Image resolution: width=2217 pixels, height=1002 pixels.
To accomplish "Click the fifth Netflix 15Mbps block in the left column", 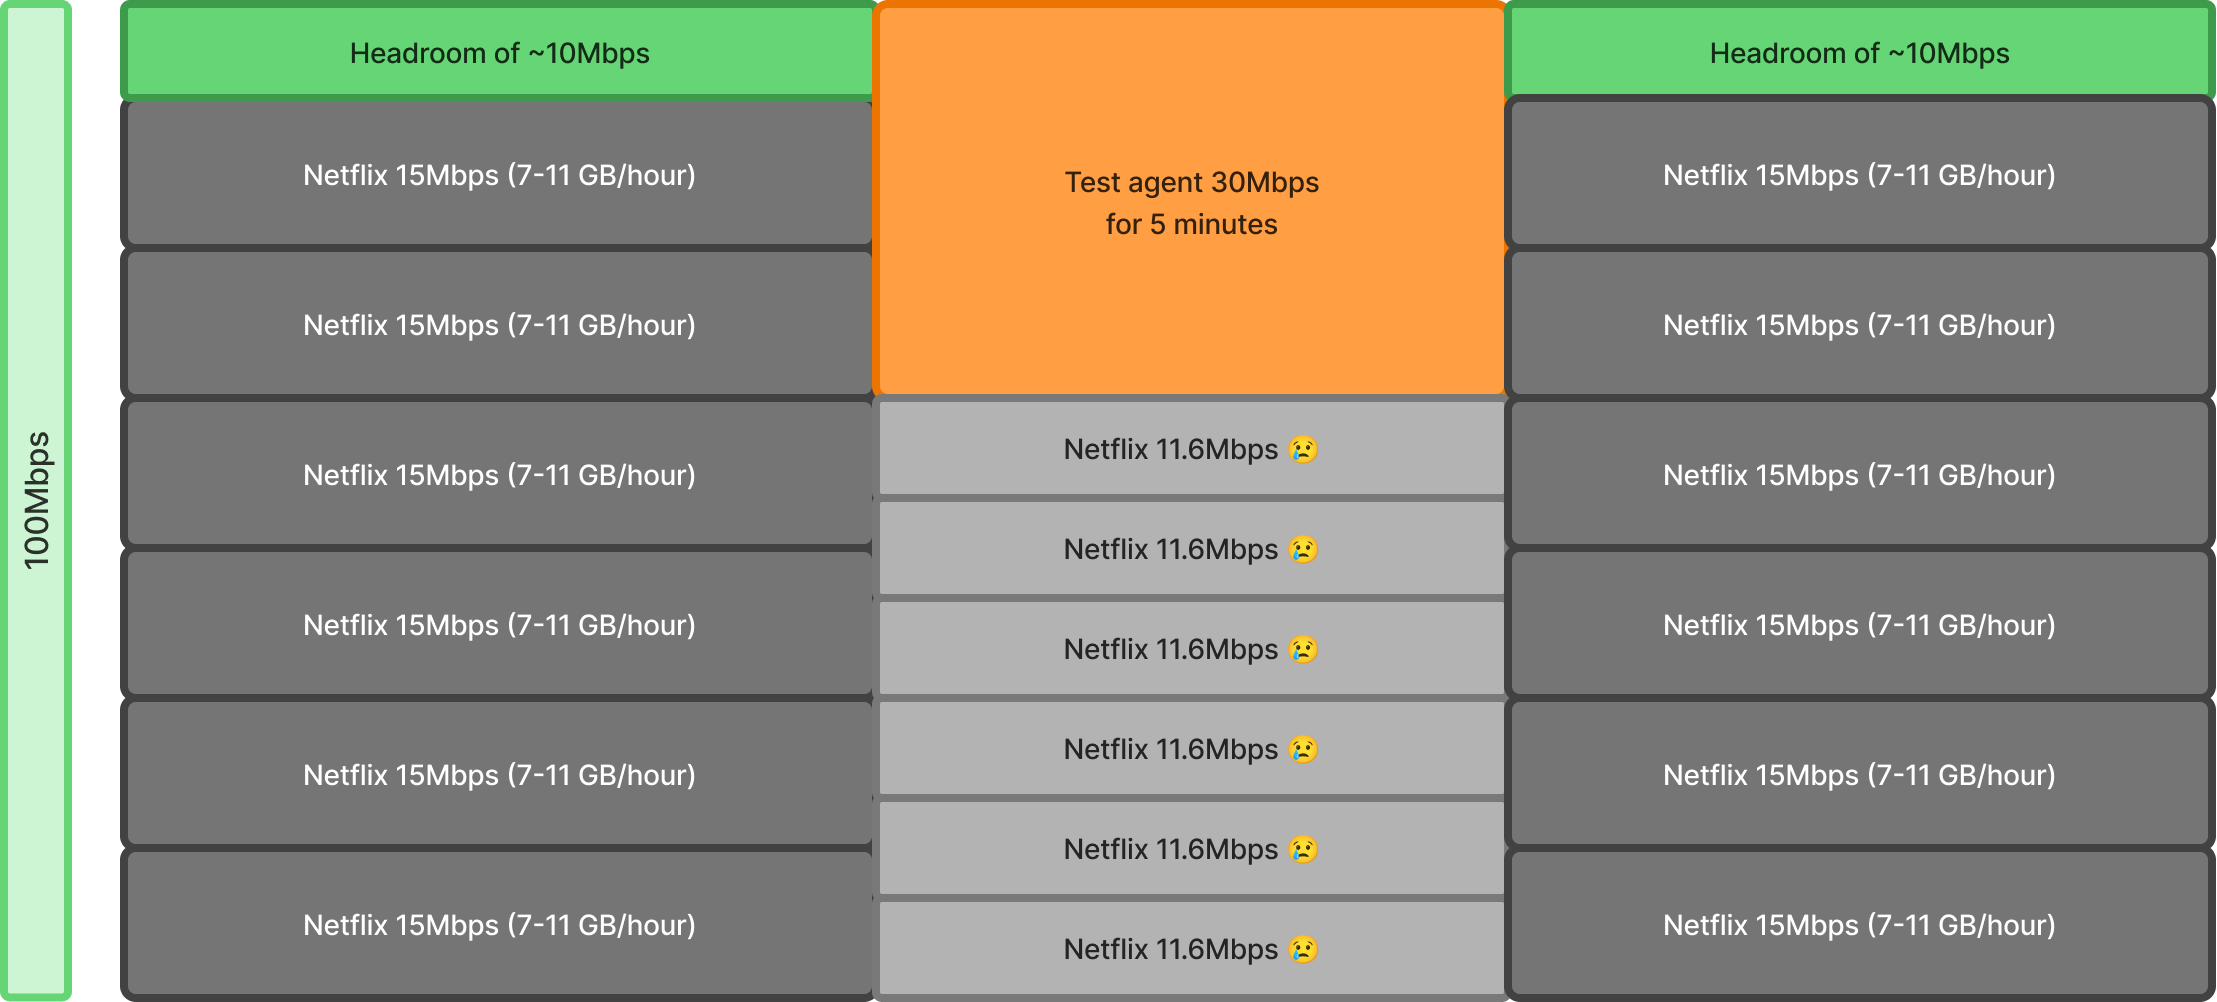I will 498,775.
